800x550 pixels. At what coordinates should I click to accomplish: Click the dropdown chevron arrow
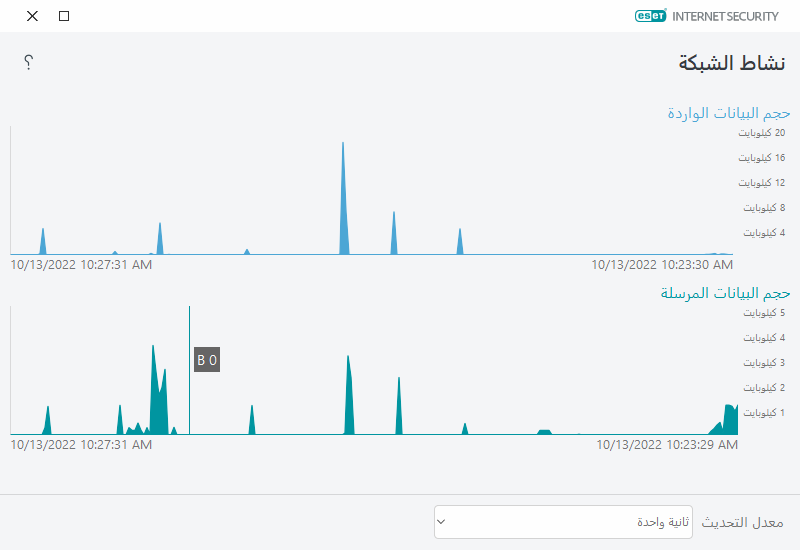click(x=441, y=522)
